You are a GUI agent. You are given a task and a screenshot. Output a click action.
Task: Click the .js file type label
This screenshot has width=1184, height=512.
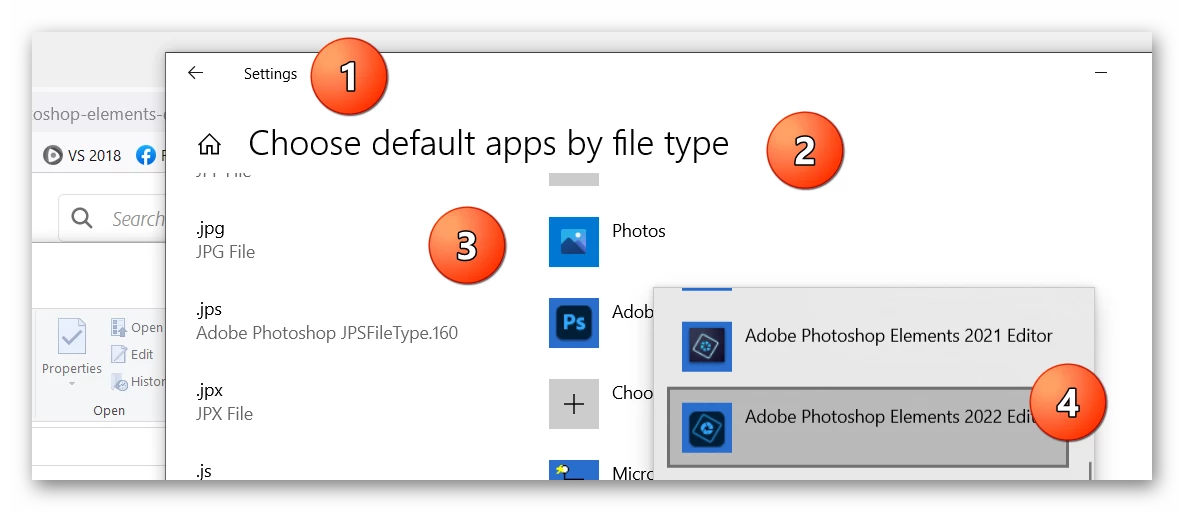[x=204, y=471]
